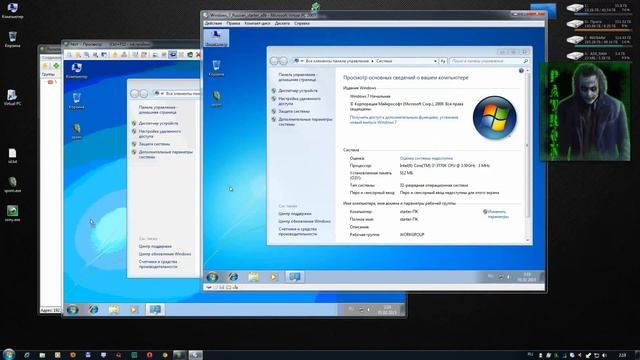The image size is (640, 360).
Task: Click refresh button next to address bar
Action: pyautogui.click(x=443, y=61)
